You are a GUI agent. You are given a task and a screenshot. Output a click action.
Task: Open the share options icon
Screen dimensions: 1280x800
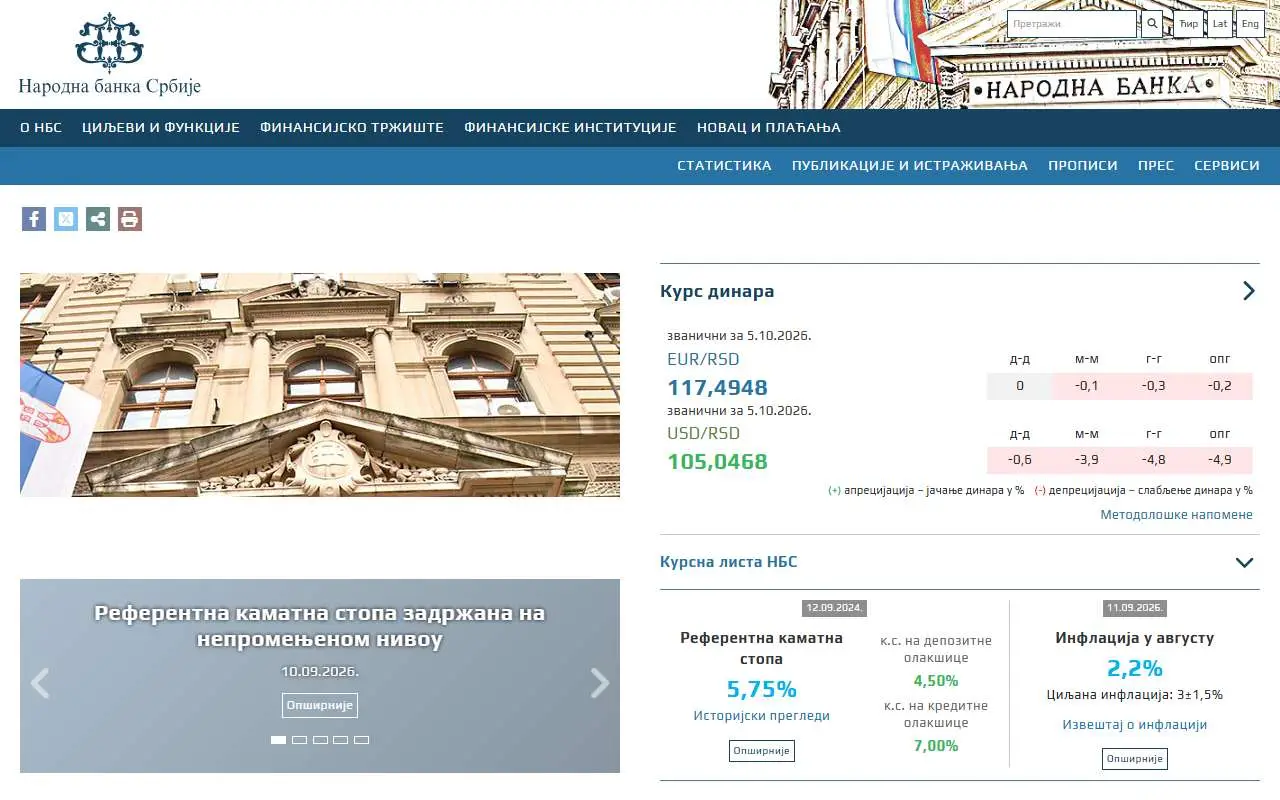tap(98, 219)
